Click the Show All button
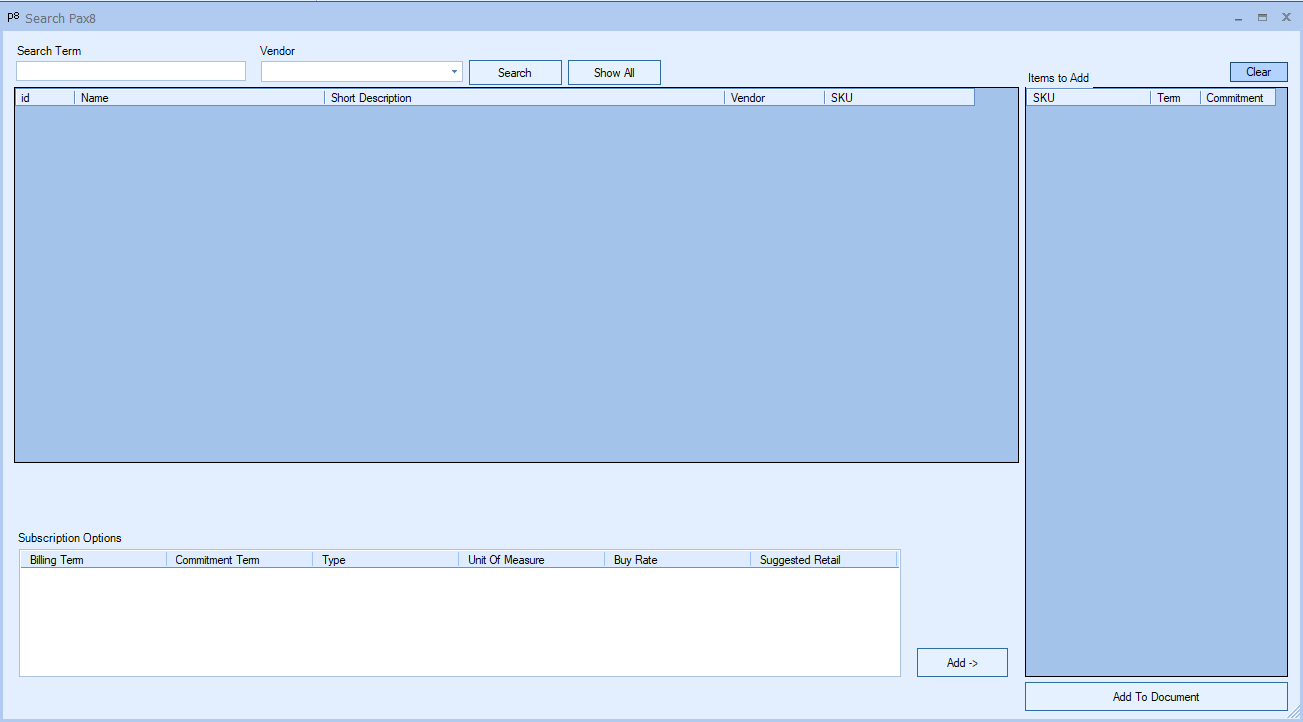Screen dimensions: 1303x722 click(x=614, y=73)
